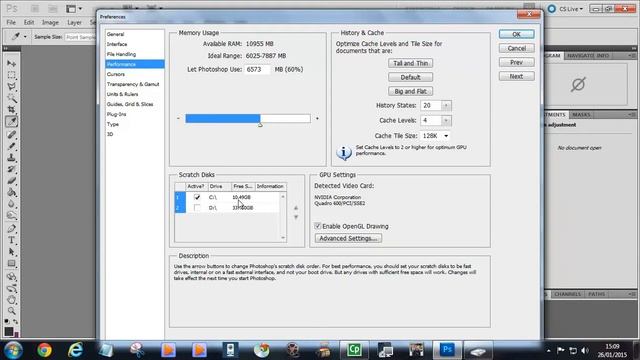The width and height of the screenshot is (640, 360).
Task: Switch to the Channels tab
Action: point(567,294)
